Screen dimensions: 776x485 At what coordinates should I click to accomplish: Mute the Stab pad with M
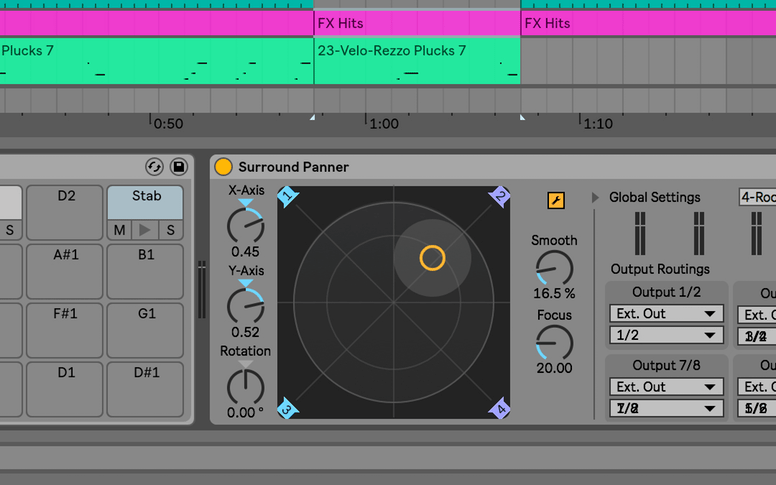[x=119, y=230]
